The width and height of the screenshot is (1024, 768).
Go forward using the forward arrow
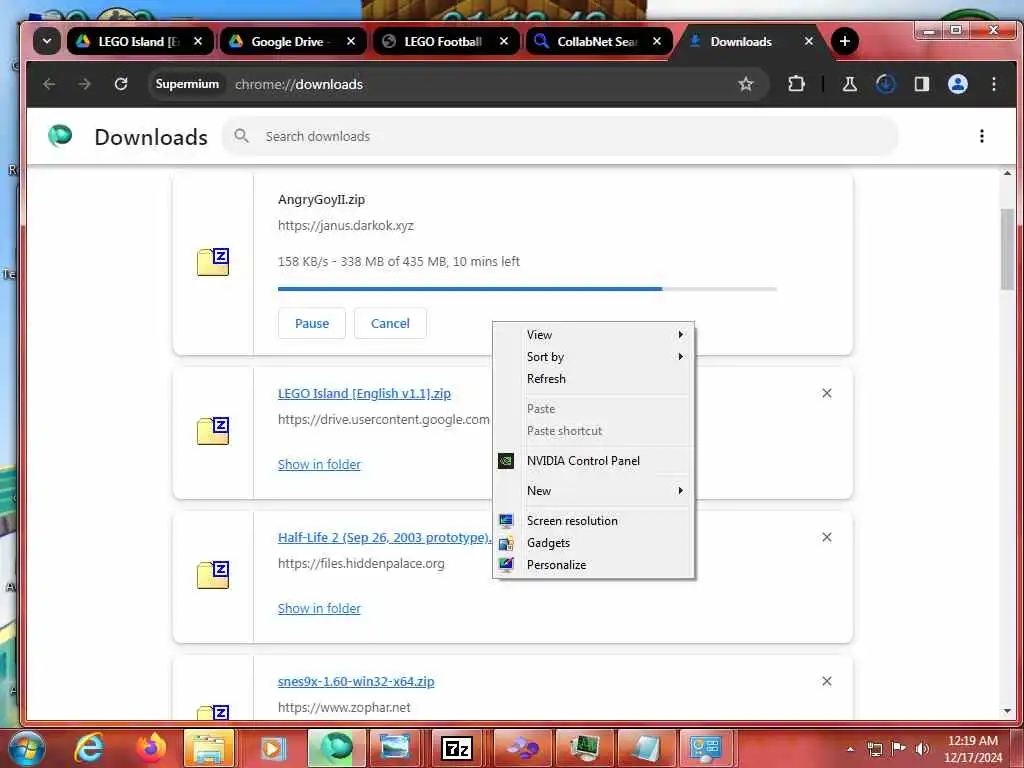click(84, 84)
